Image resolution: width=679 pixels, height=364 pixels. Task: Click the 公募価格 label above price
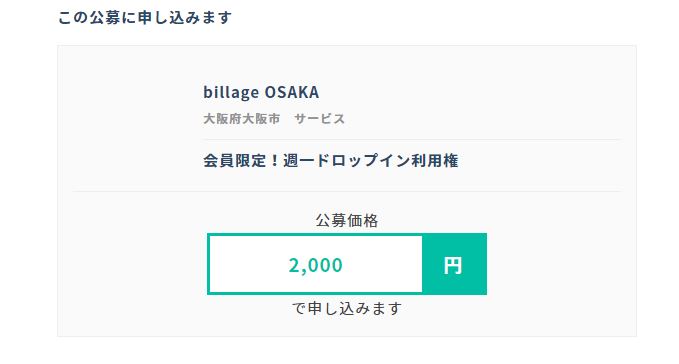pyautogui.click(x=347, y=221)
